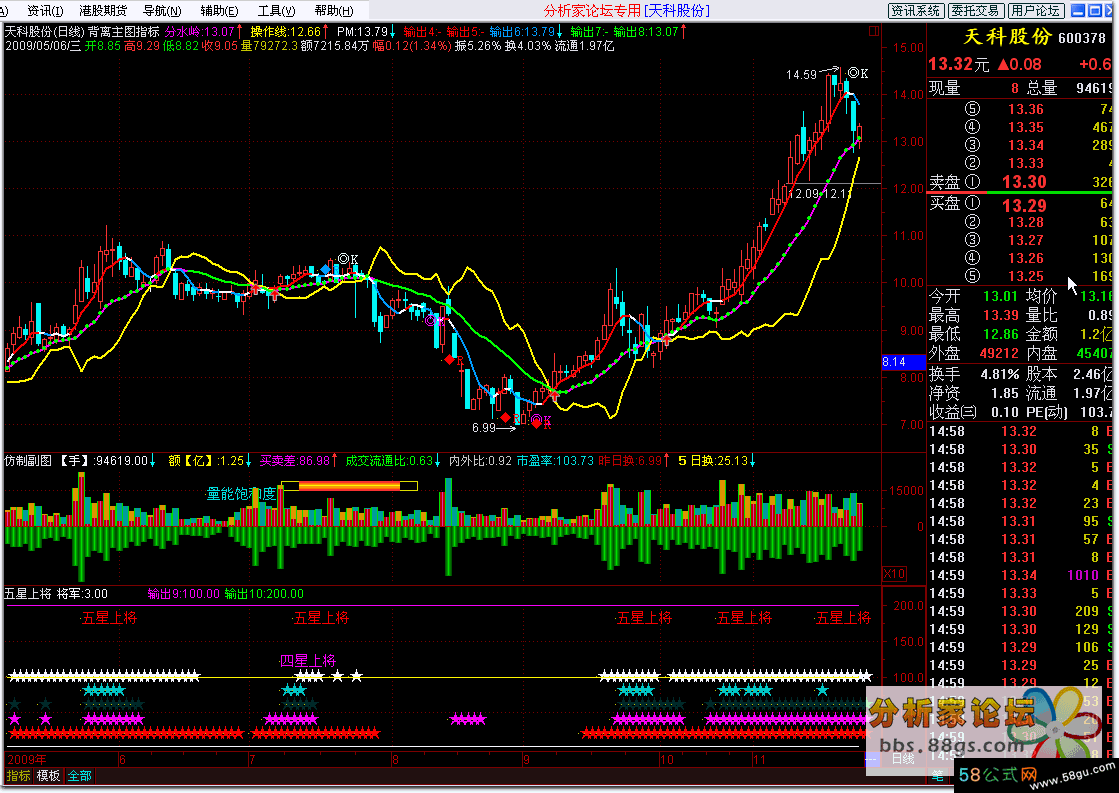Select the 卖盘 ① price 13.30

click(x=1024, y=182)
